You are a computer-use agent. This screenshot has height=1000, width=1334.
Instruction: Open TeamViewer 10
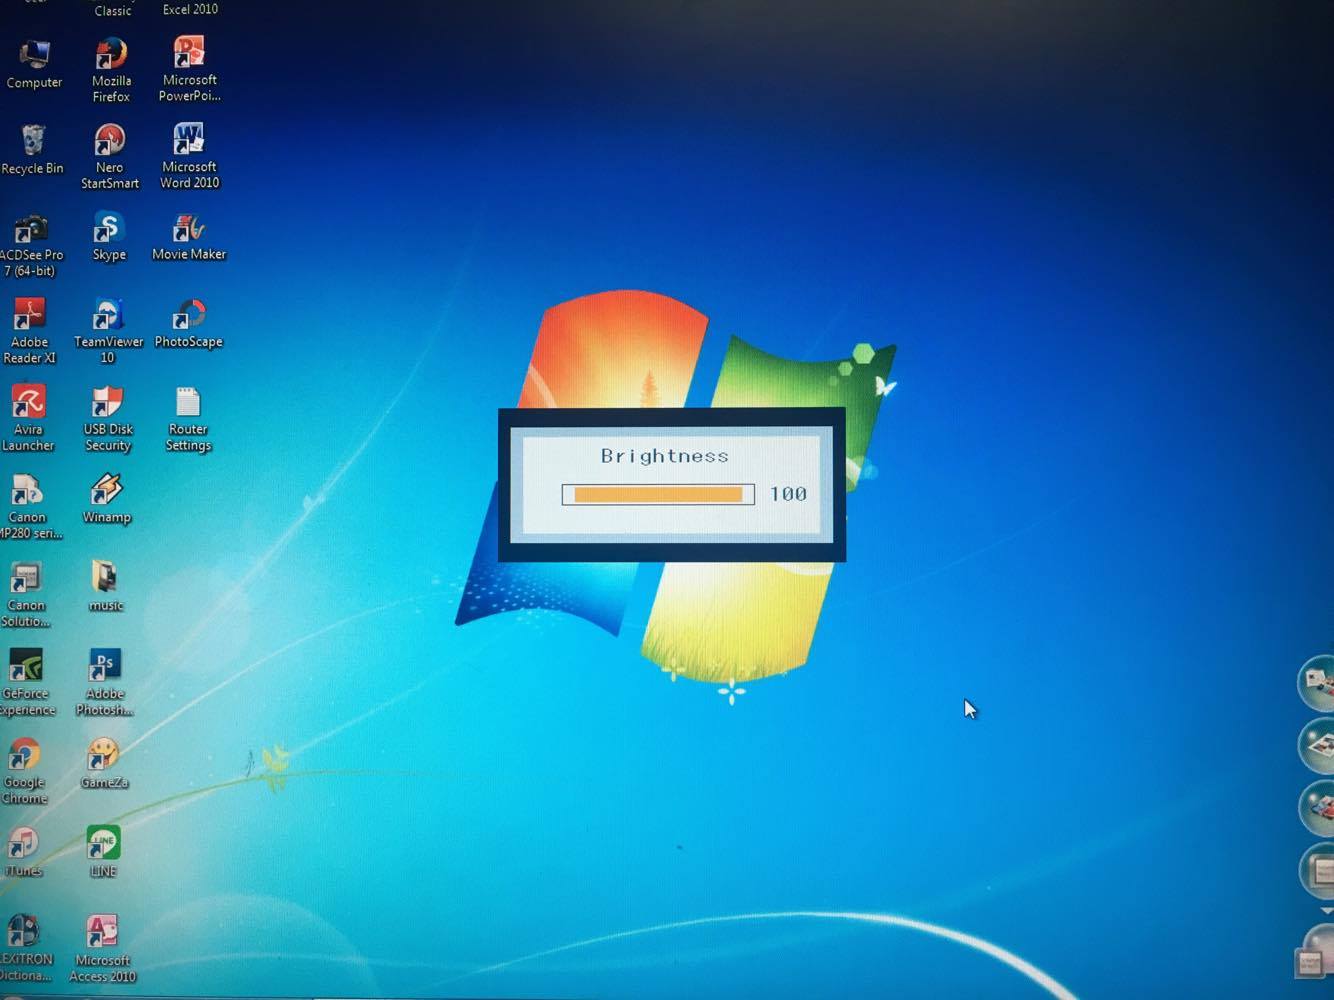point(108,331)
